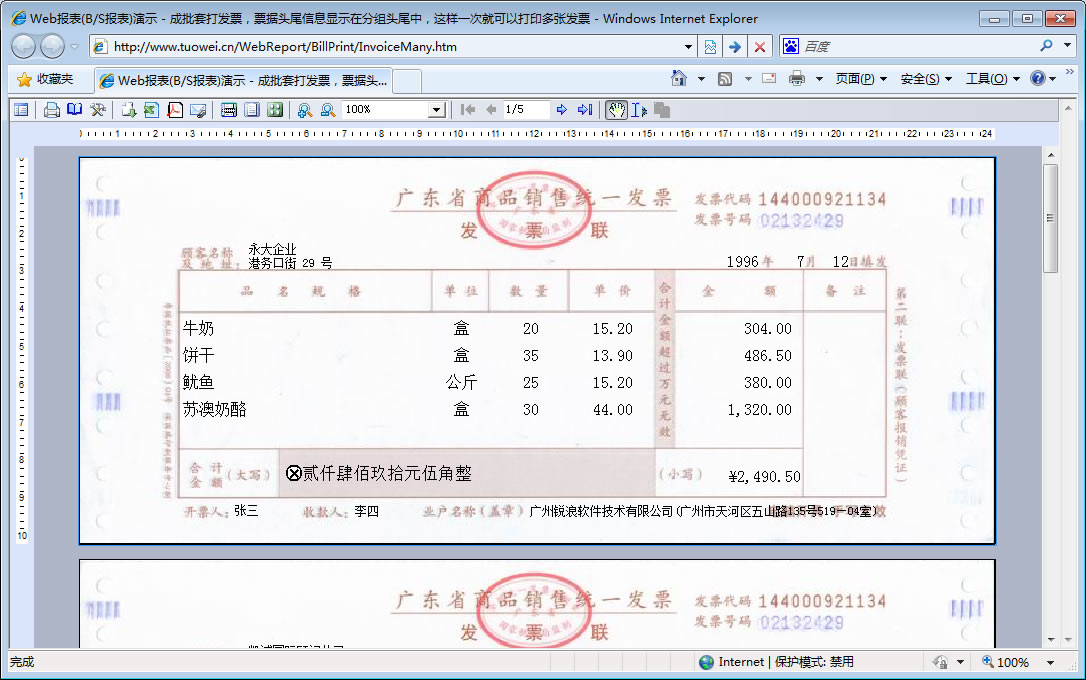This screenshot has height=680, width=1086.
Task: Toggle the hand pan tool
Action: 616,110
